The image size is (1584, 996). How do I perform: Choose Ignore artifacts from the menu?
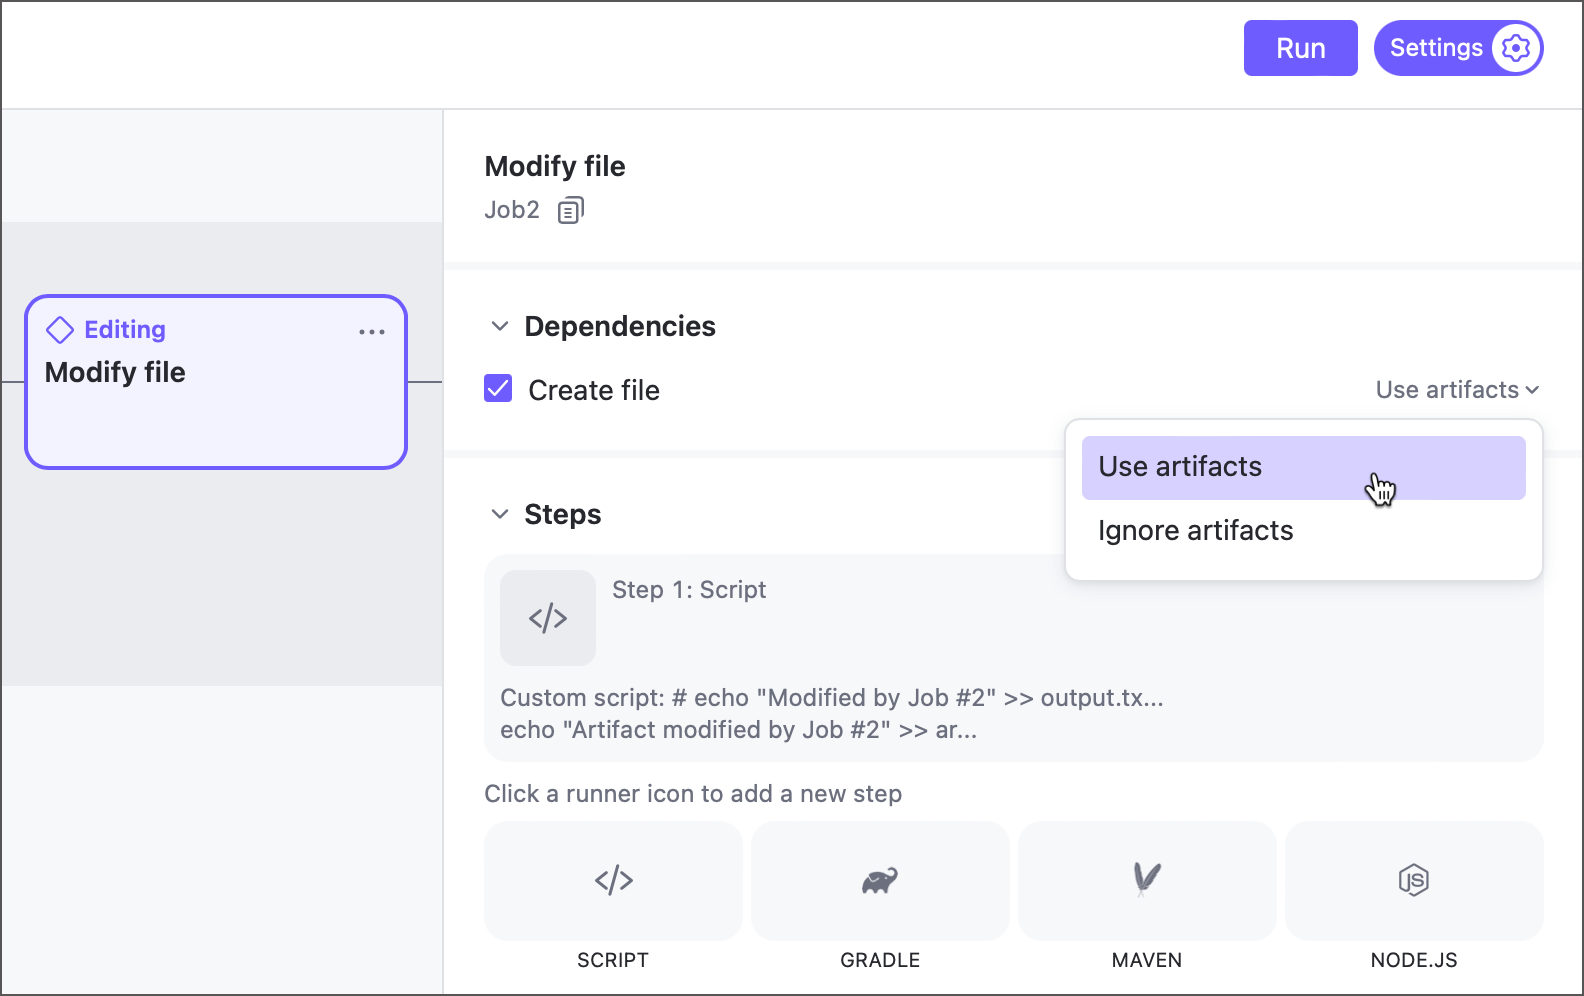(1196, 531)
